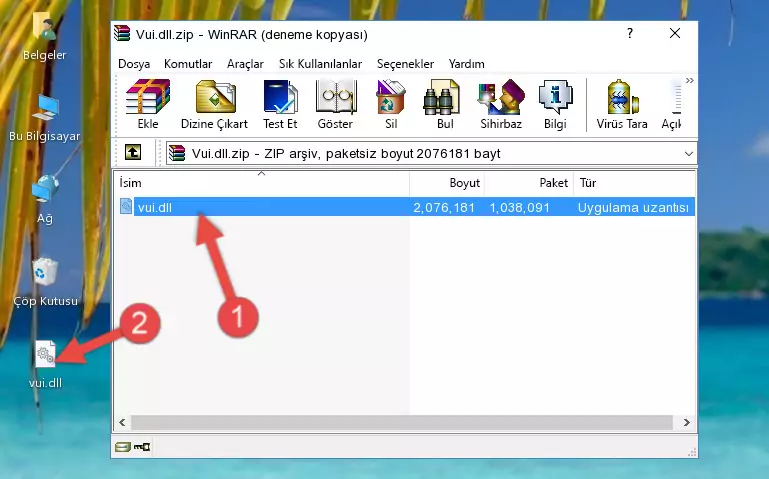The width and height of the screenshot is (769, 479).
Task: Click the horizontal scrollbar right arrow
Action: click(x=687, y=422)
